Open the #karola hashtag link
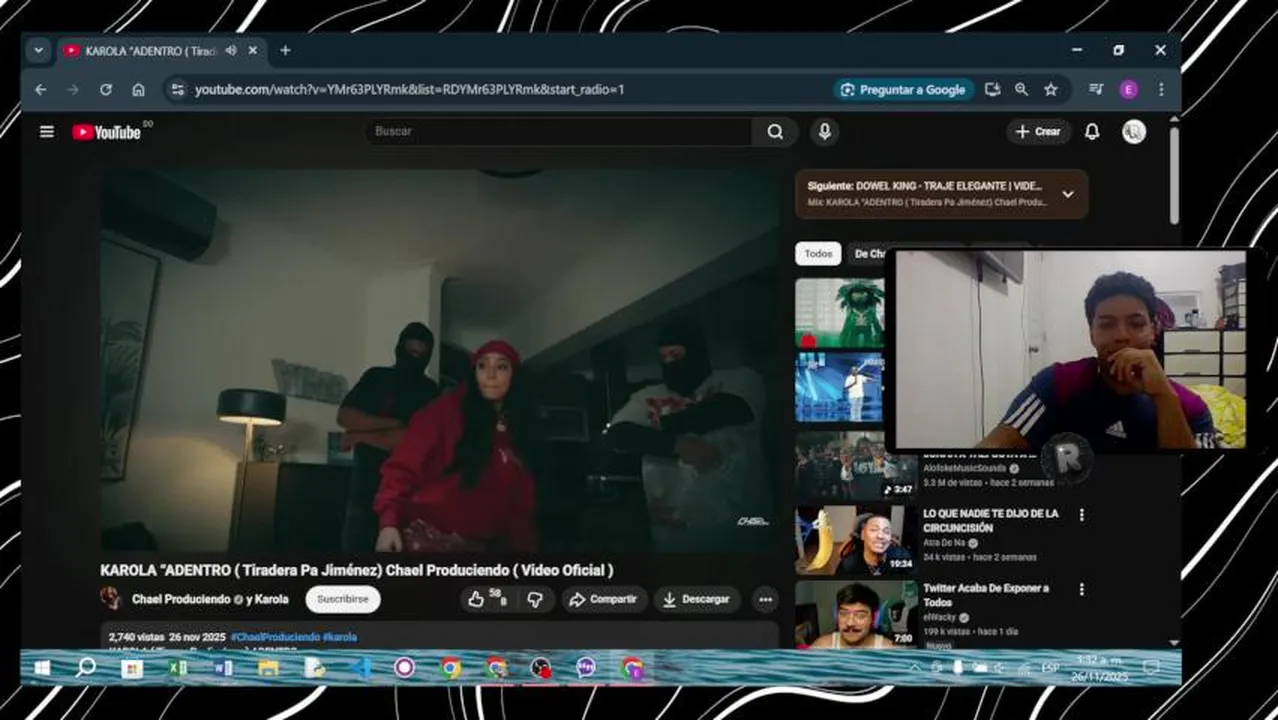 point(340,637)
